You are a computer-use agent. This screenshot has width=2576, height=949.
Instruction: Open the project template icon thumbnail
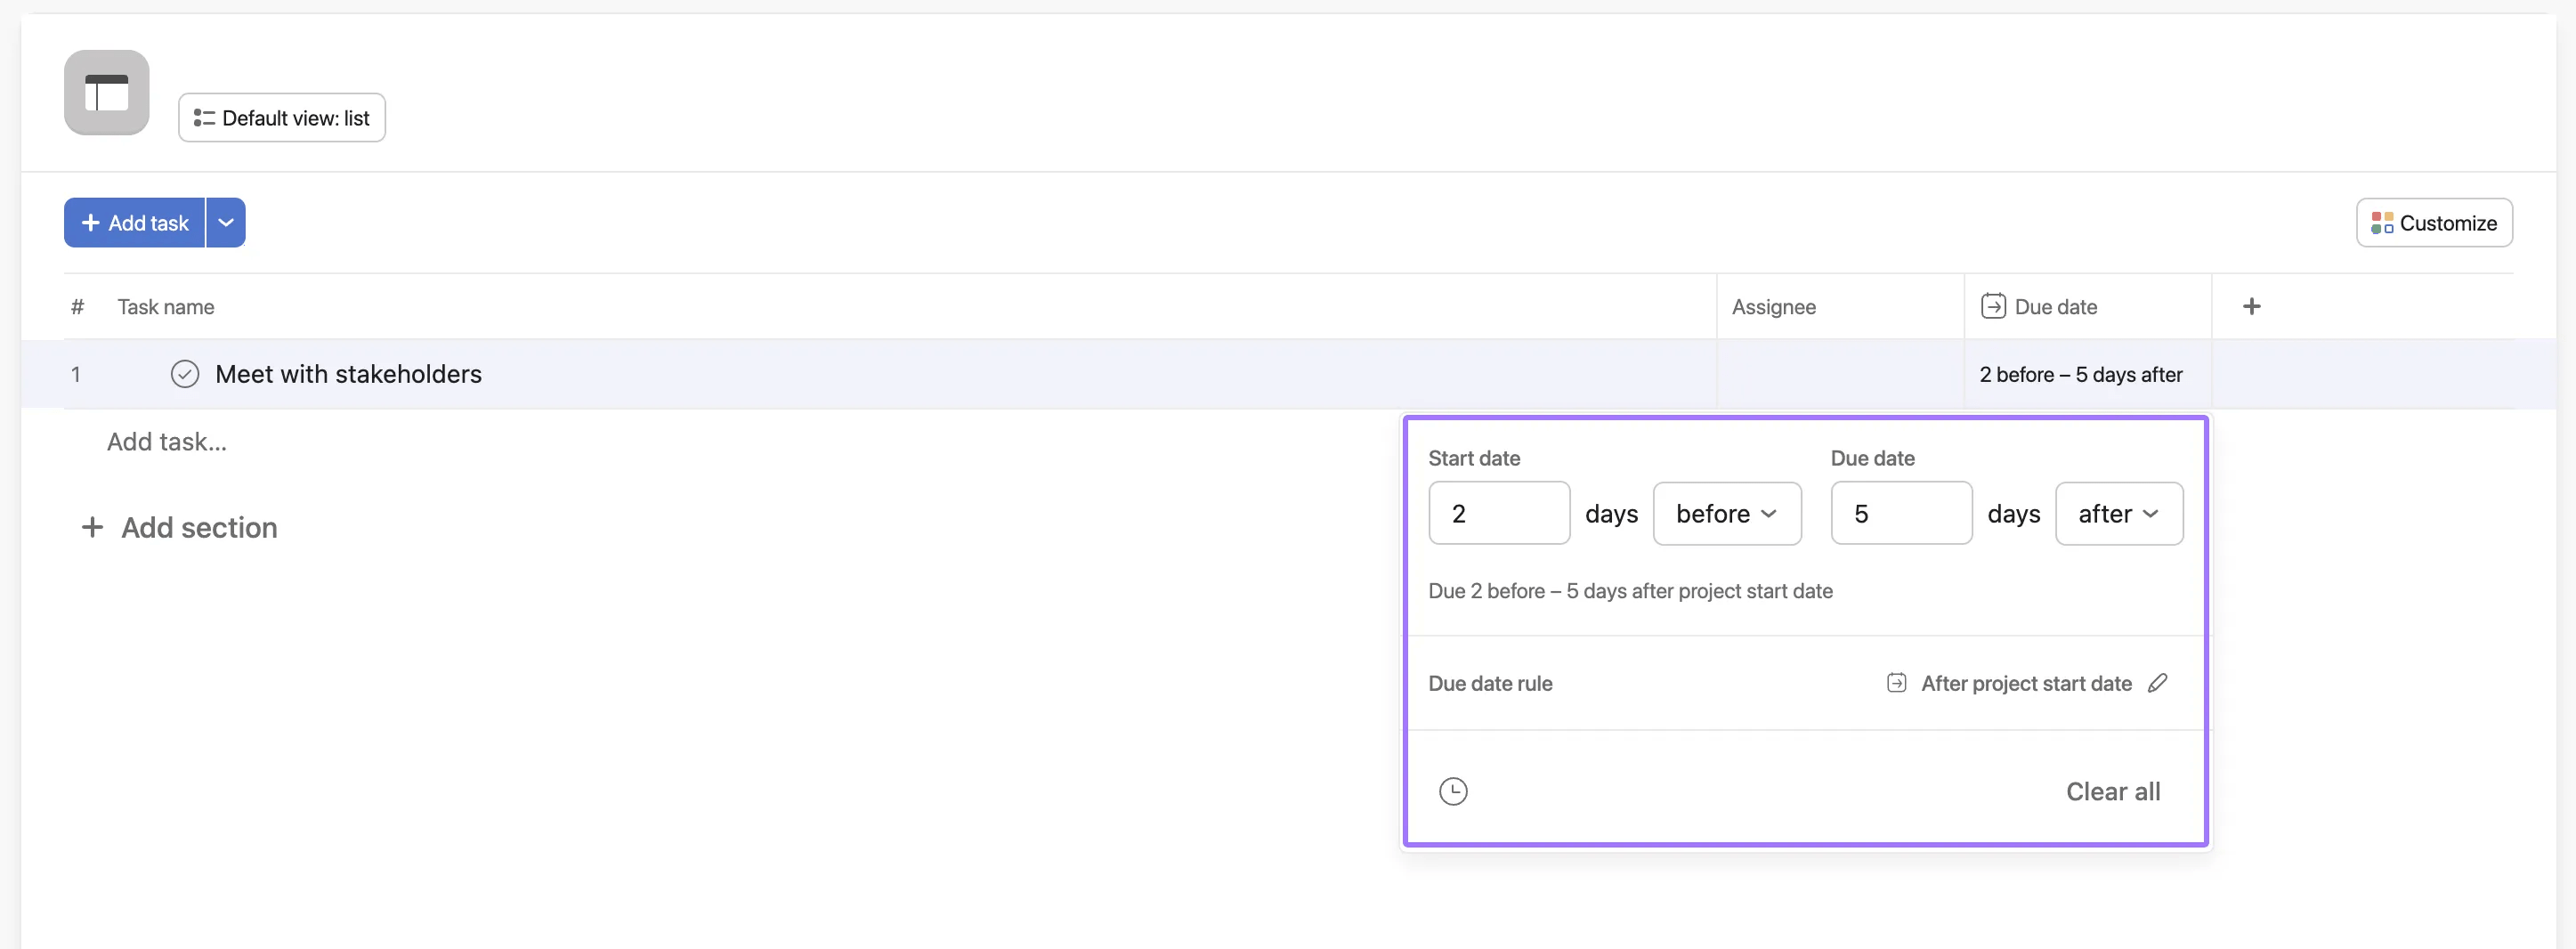[106, 92]
